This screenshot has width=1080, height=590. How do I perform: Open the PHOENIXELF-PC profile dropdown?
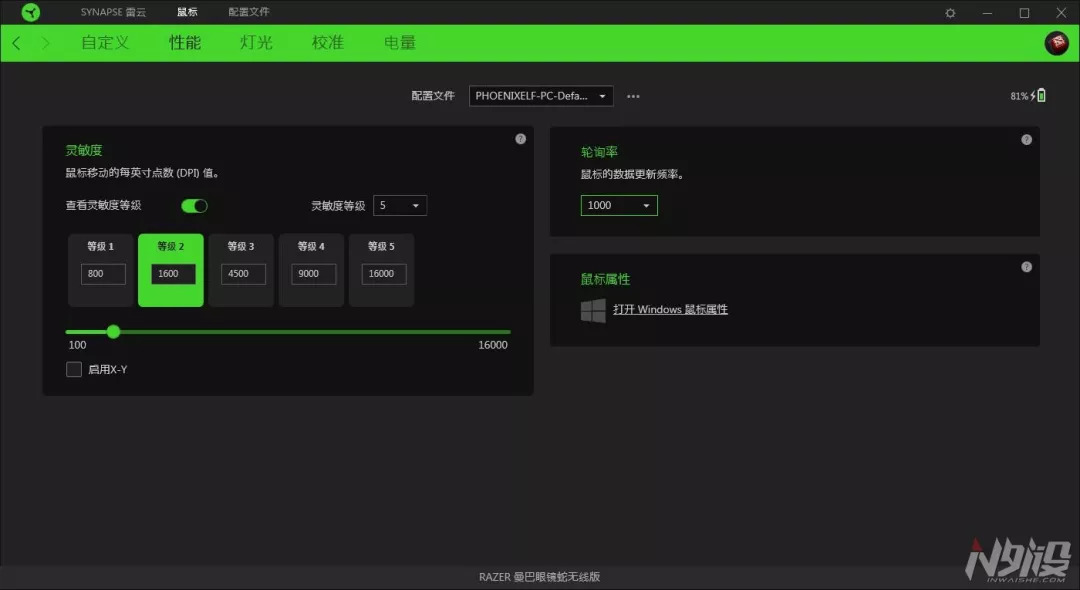click(540, 96)
